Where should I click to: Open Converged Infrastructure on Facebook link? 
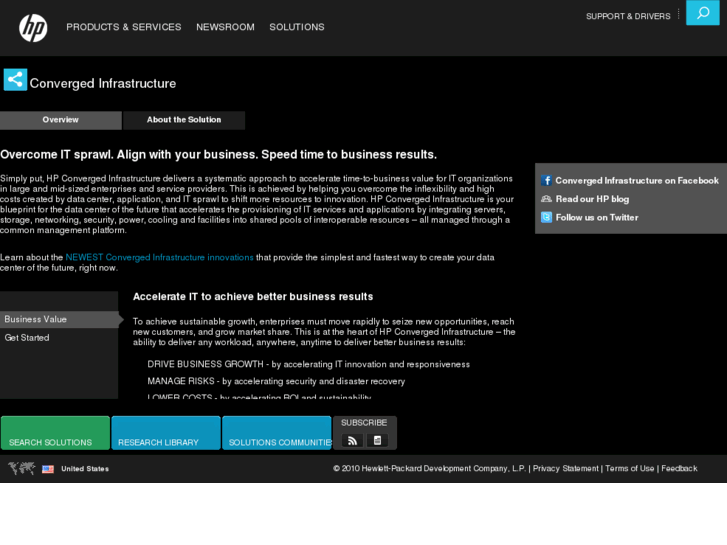pyautogui.click(x=637, y=180)
